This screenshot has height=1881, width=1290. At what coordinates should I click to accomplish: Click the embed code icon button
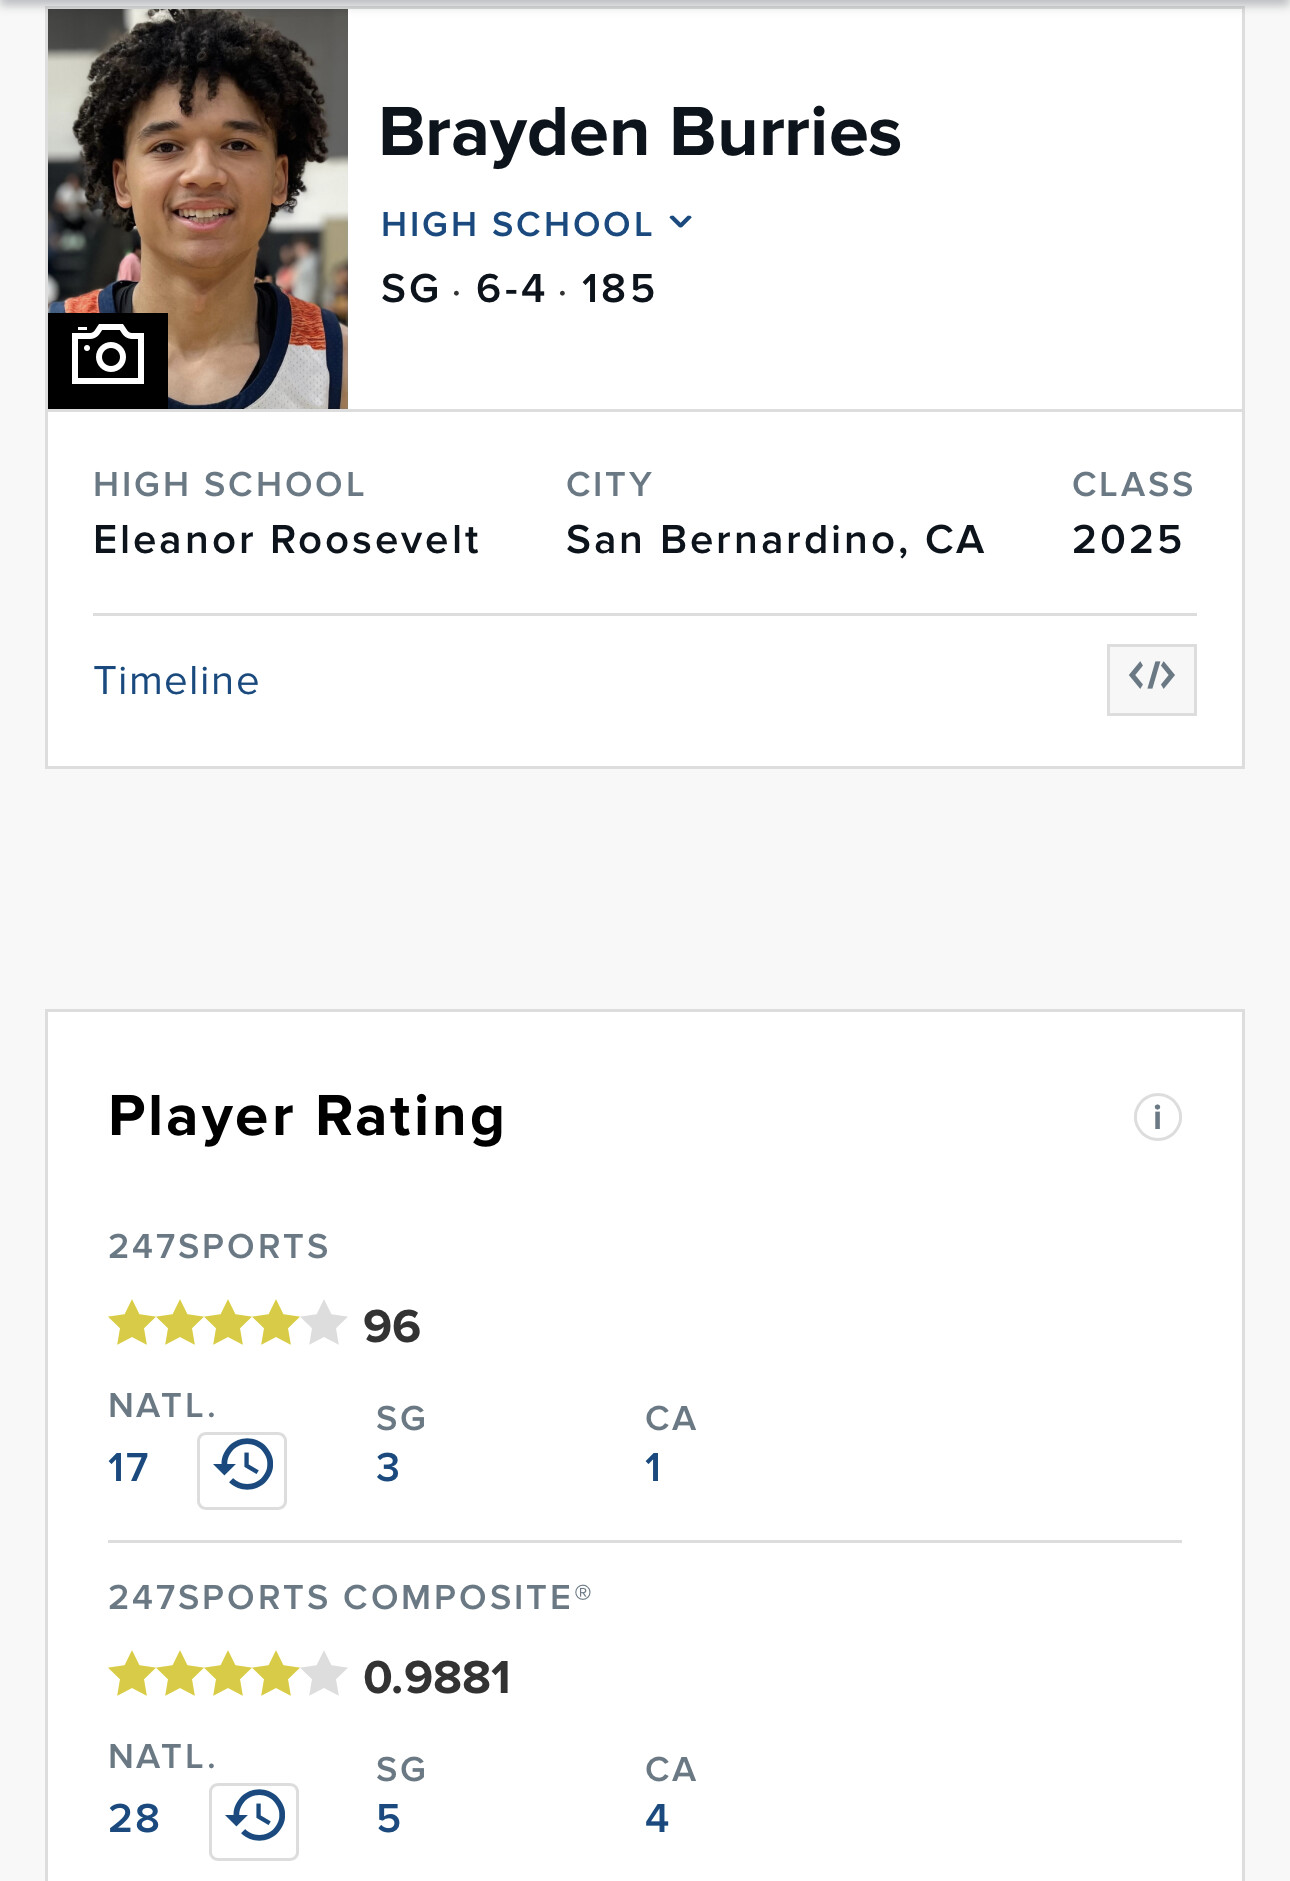coord(1151,680)
